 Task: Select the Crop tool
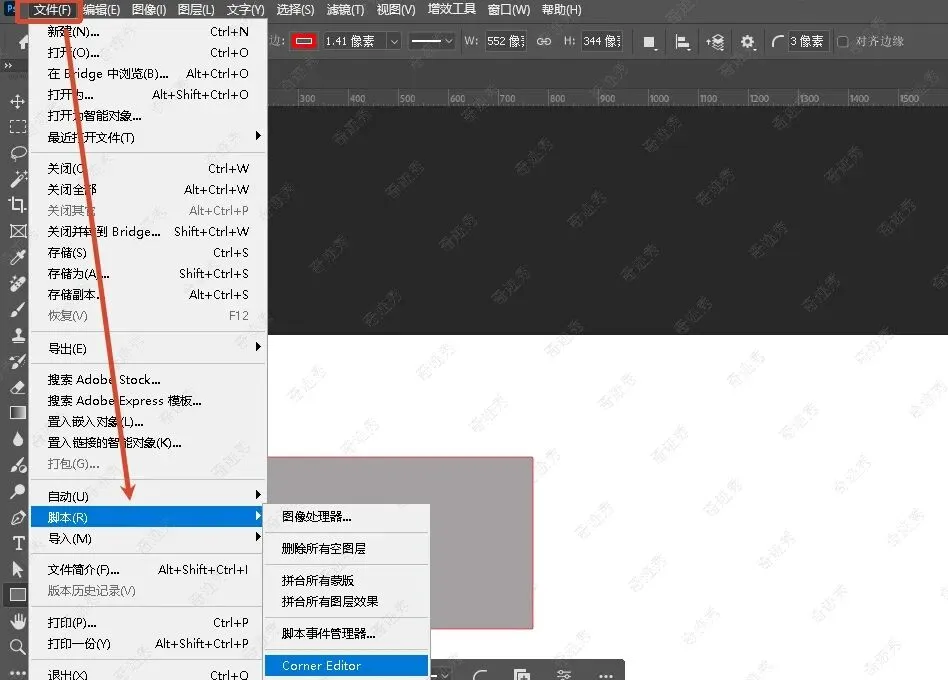18,204
